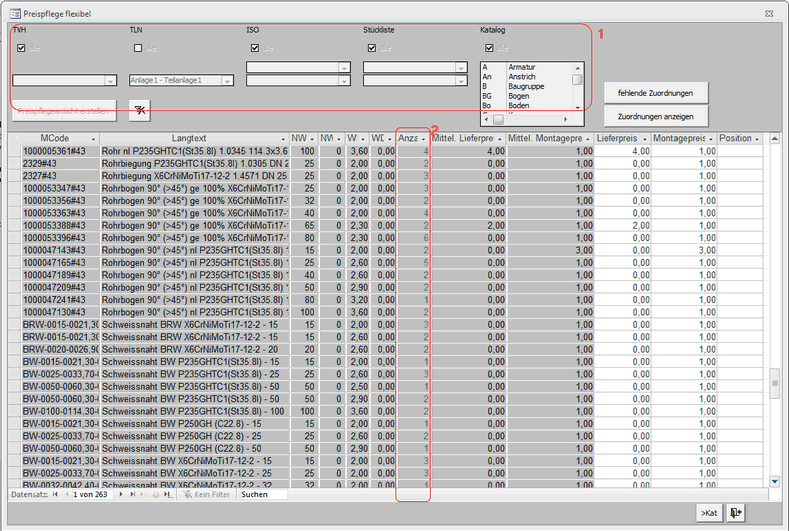Viewport: 789px width, 531px height.
Task: Click the Suchen search field
Action: tap(262, 495)
